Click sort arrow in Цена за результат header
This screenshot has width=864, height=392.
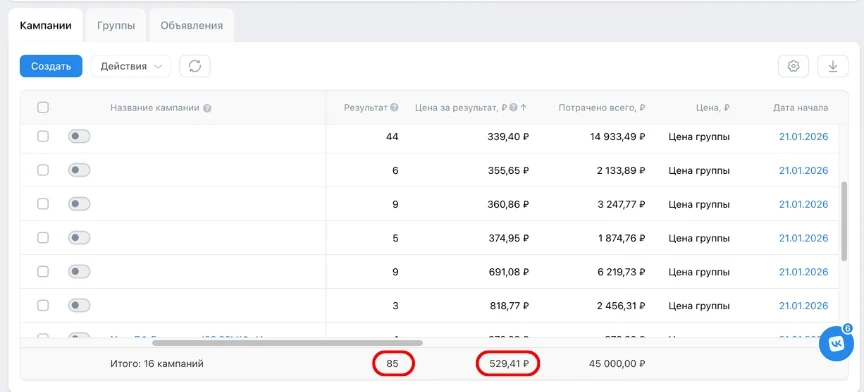pyautogui.click(x=523, y=108)
